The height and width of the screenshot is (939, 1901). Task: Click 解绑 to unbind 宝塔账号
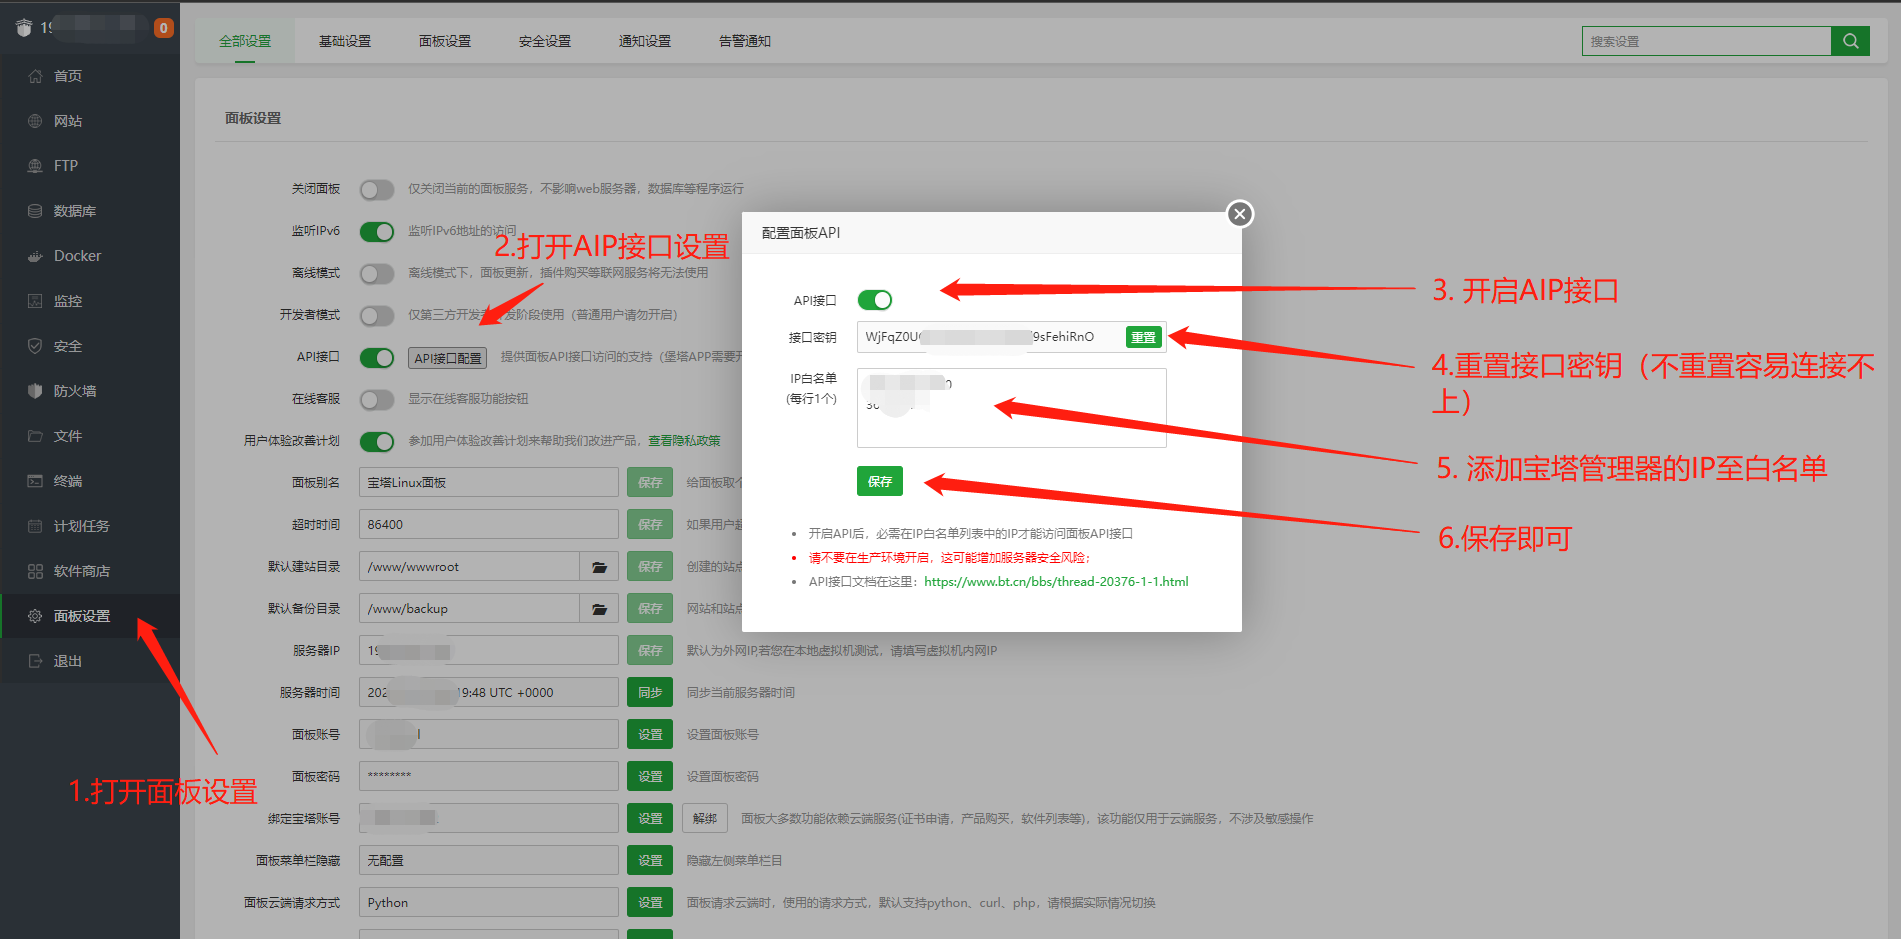click(x=705, y=819)
